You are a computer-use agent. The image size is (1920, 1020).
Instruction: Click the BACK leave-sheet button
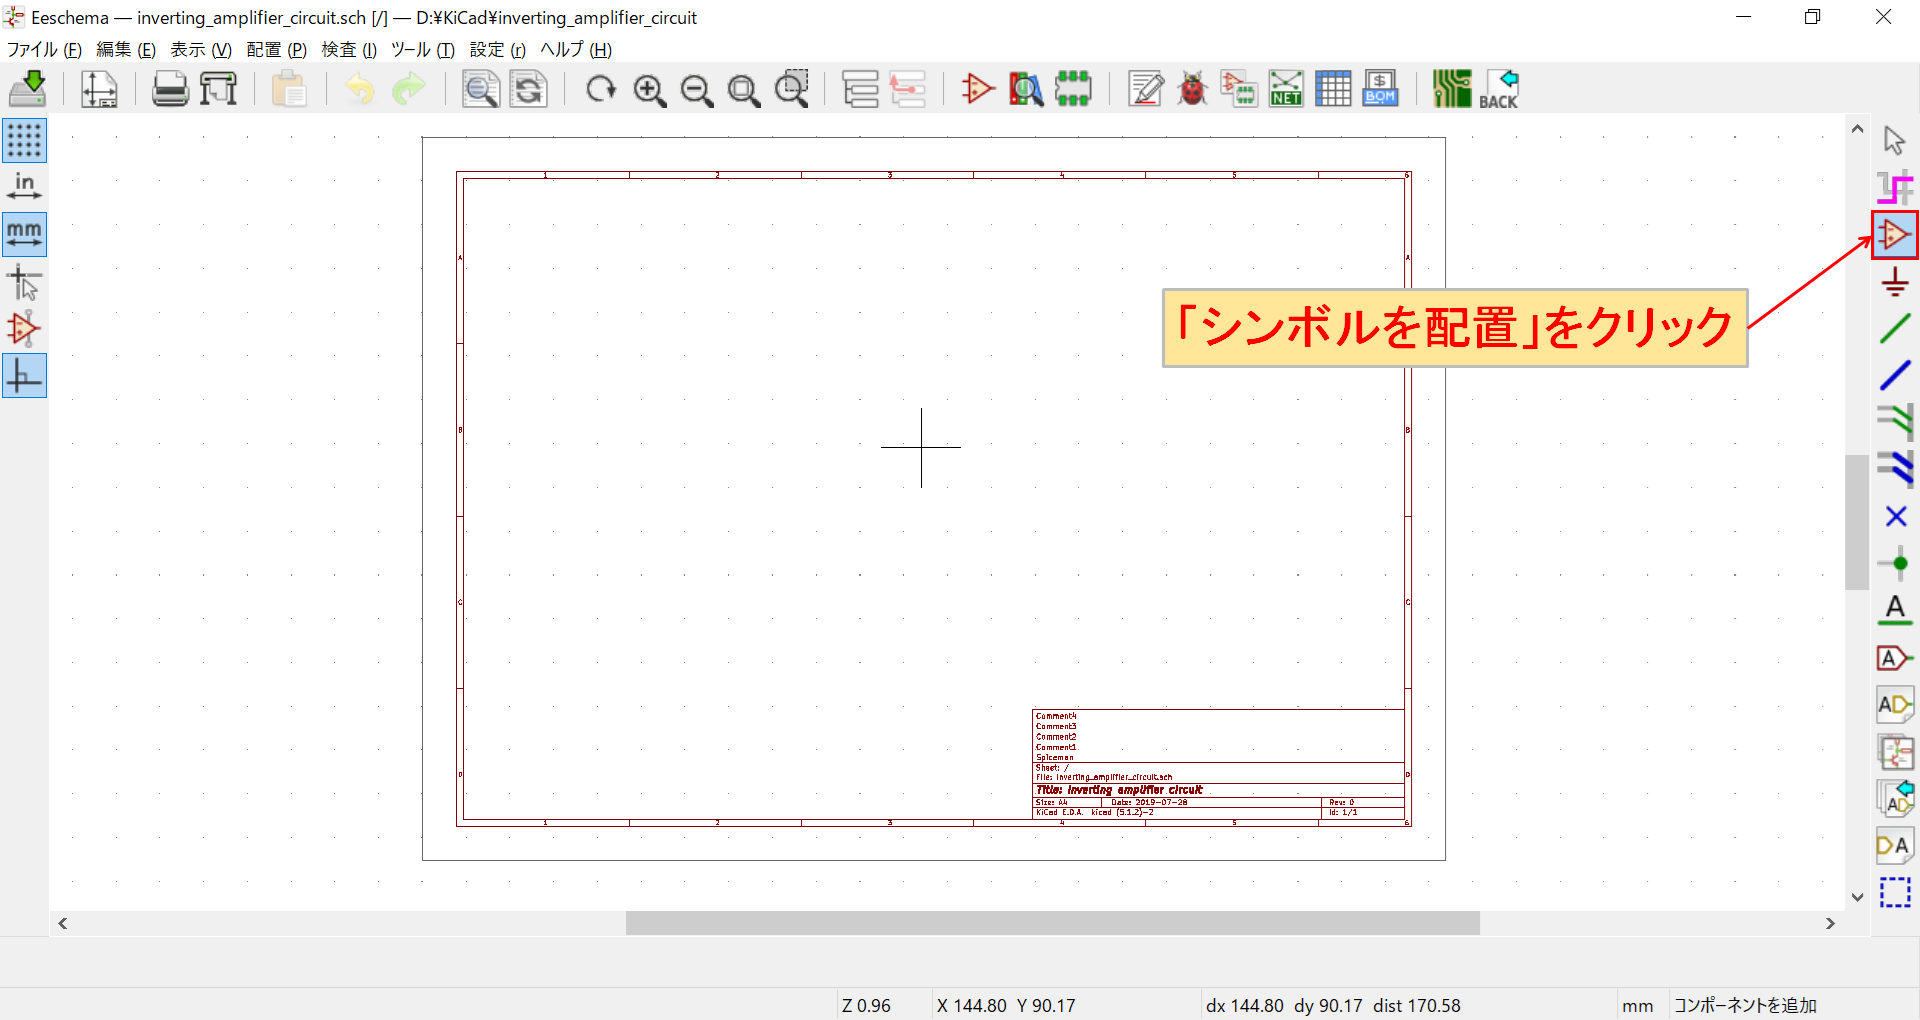[x=1502, y=88]
